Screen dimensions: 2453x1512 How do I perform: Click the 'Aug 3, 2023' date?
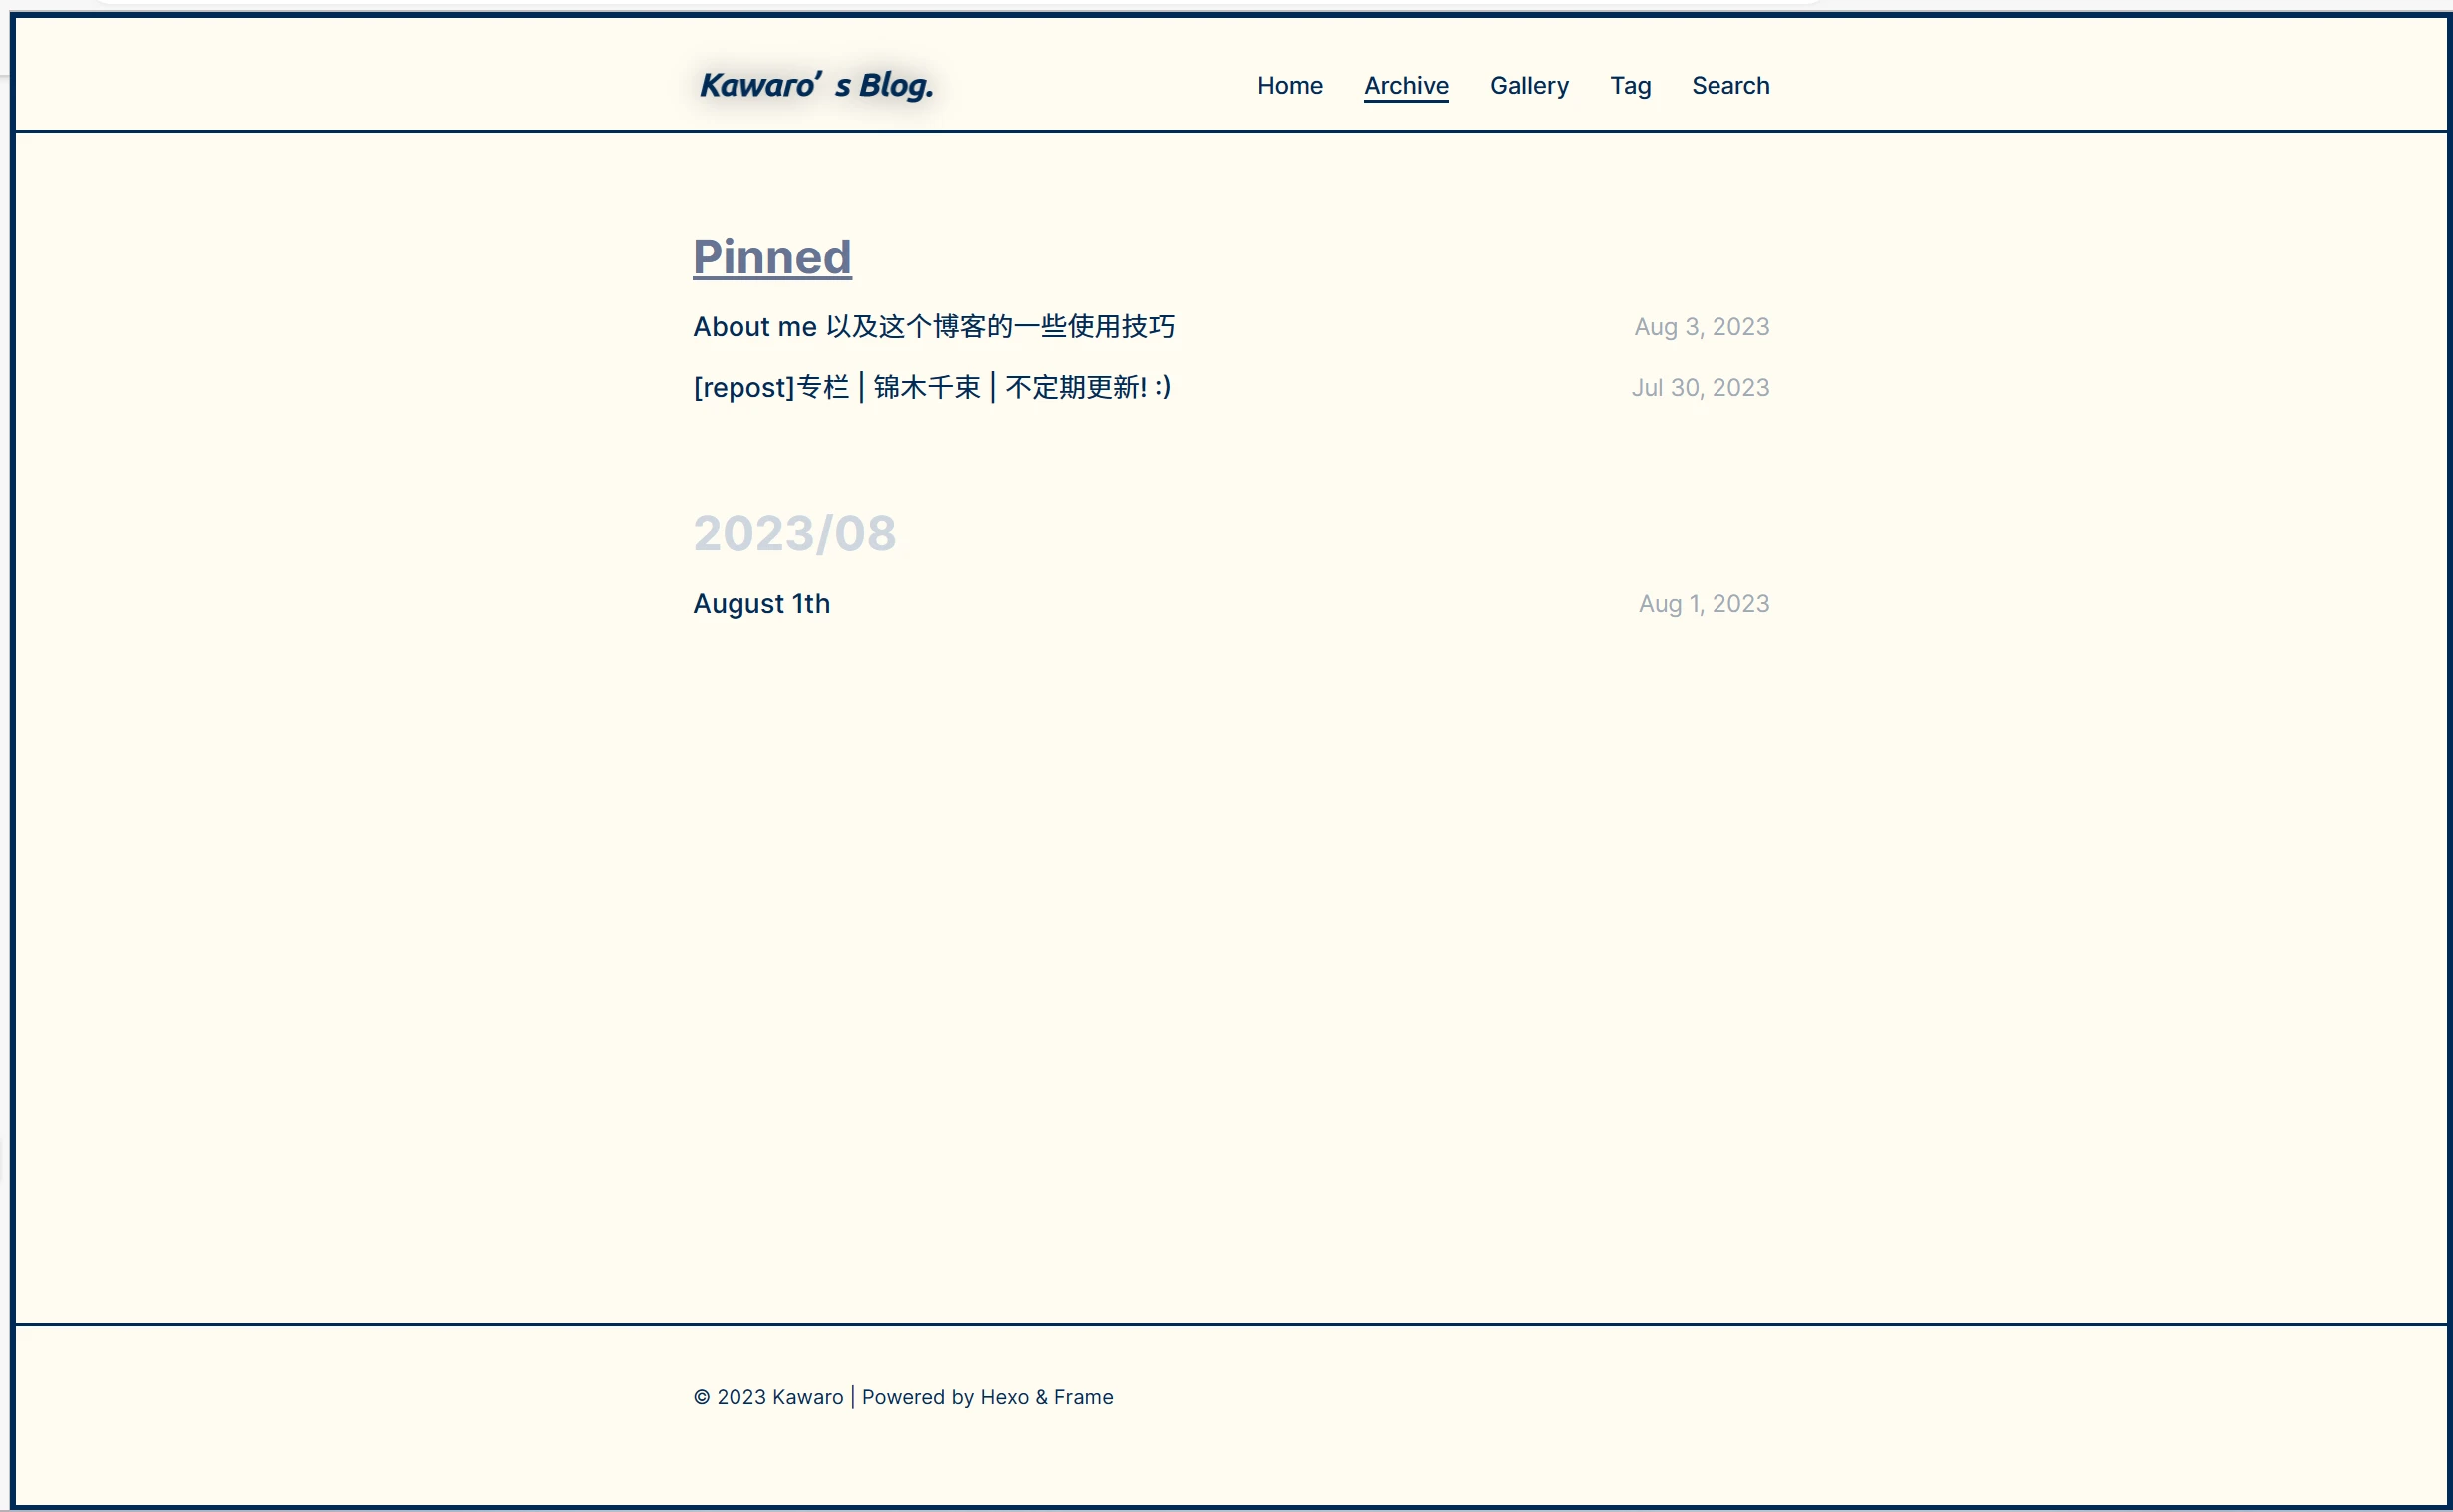click(1701, 327)
